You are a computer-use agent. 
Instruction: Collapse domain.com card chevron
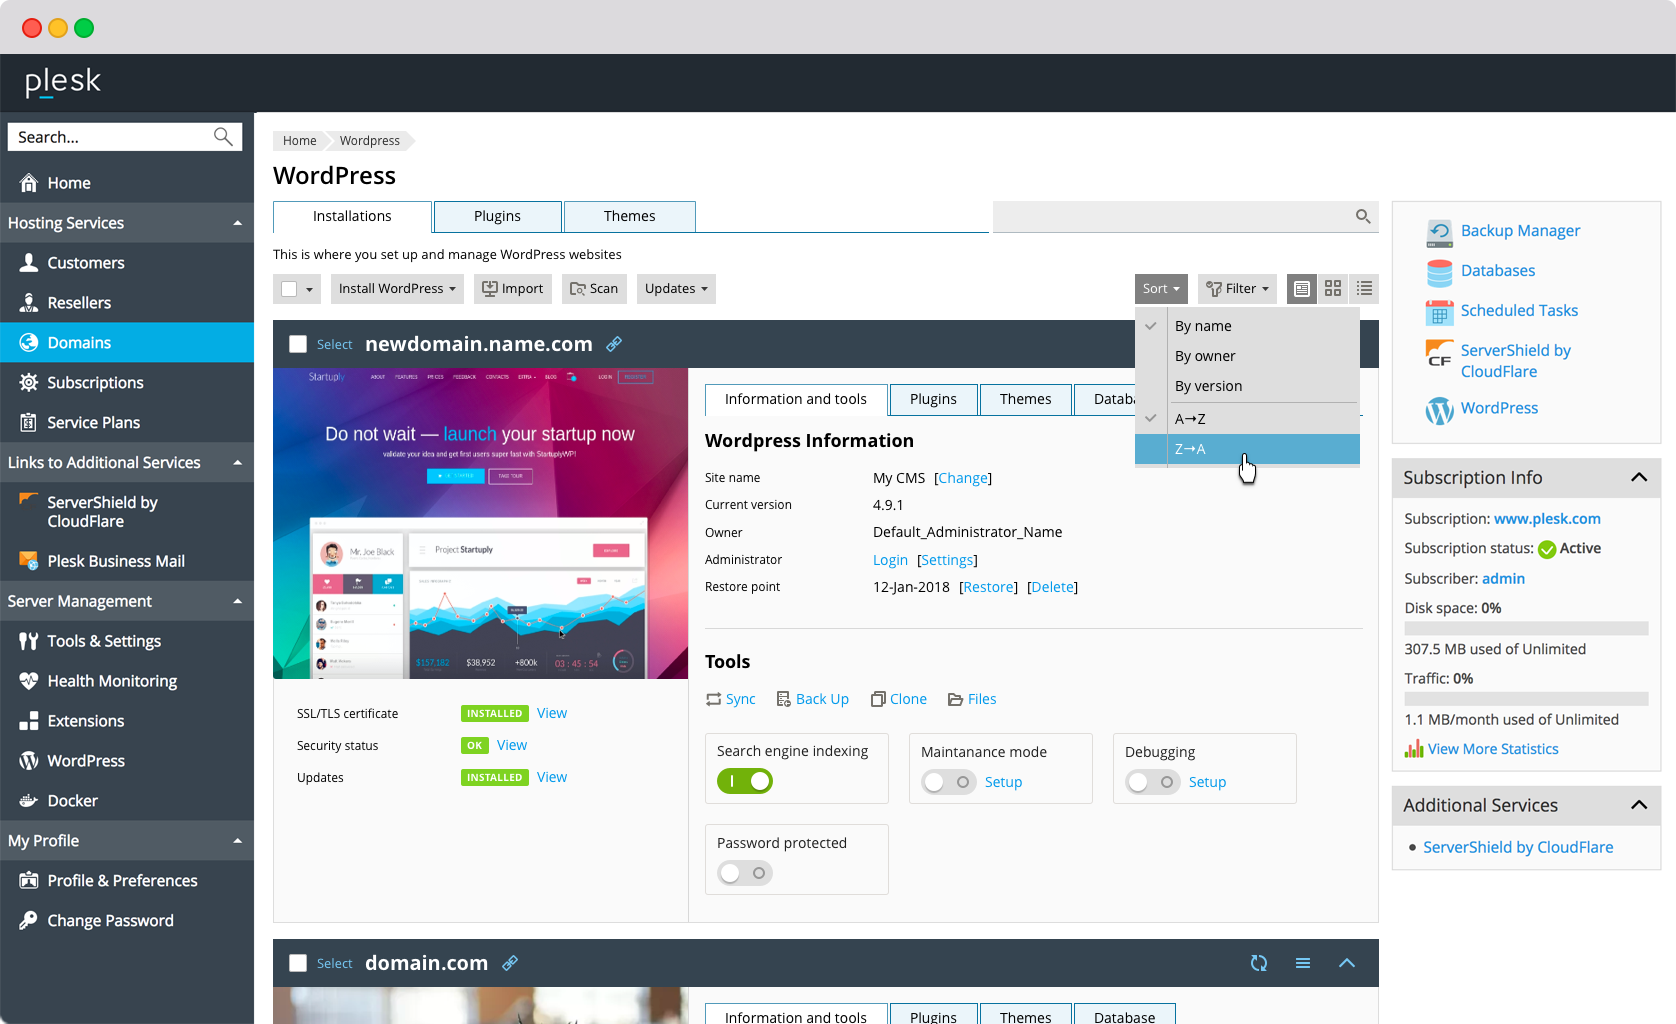point(1347,963)
